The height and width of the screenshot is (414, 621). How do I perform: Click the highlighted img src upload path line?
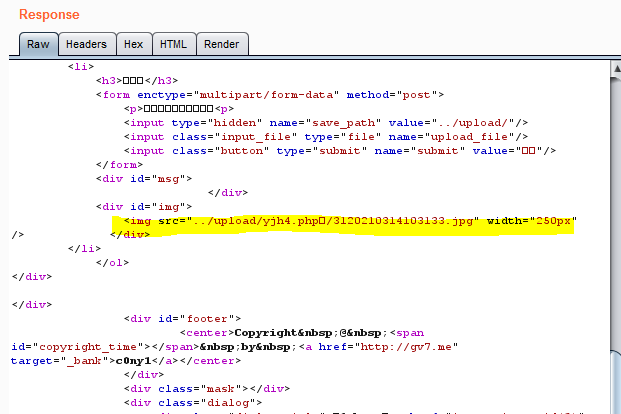[350, 221]
